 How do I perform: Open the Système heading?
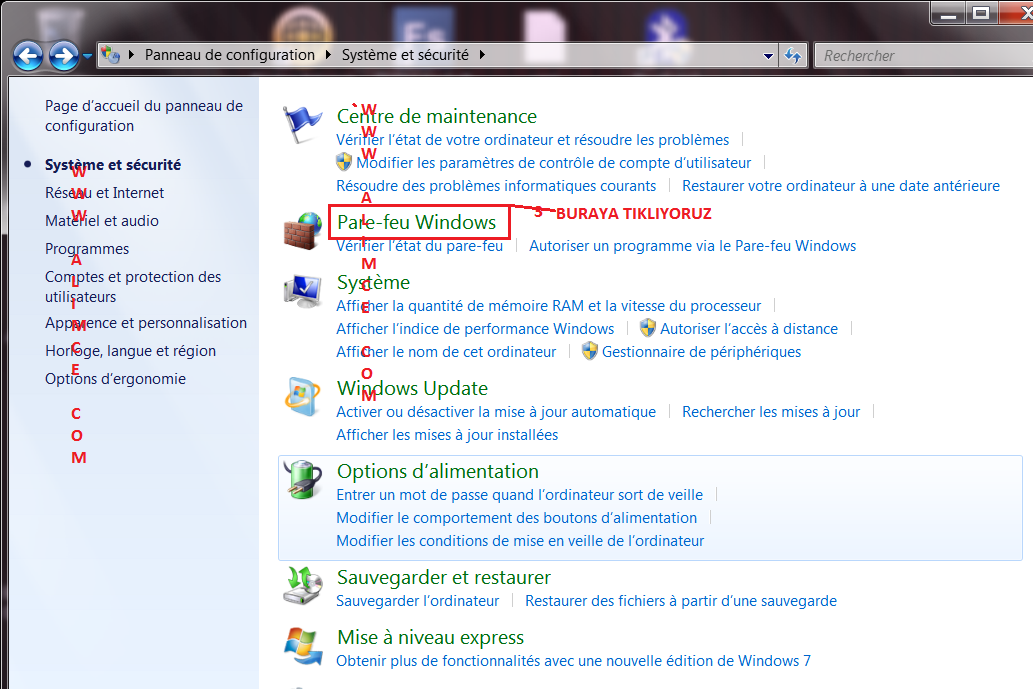pos(374,283)
